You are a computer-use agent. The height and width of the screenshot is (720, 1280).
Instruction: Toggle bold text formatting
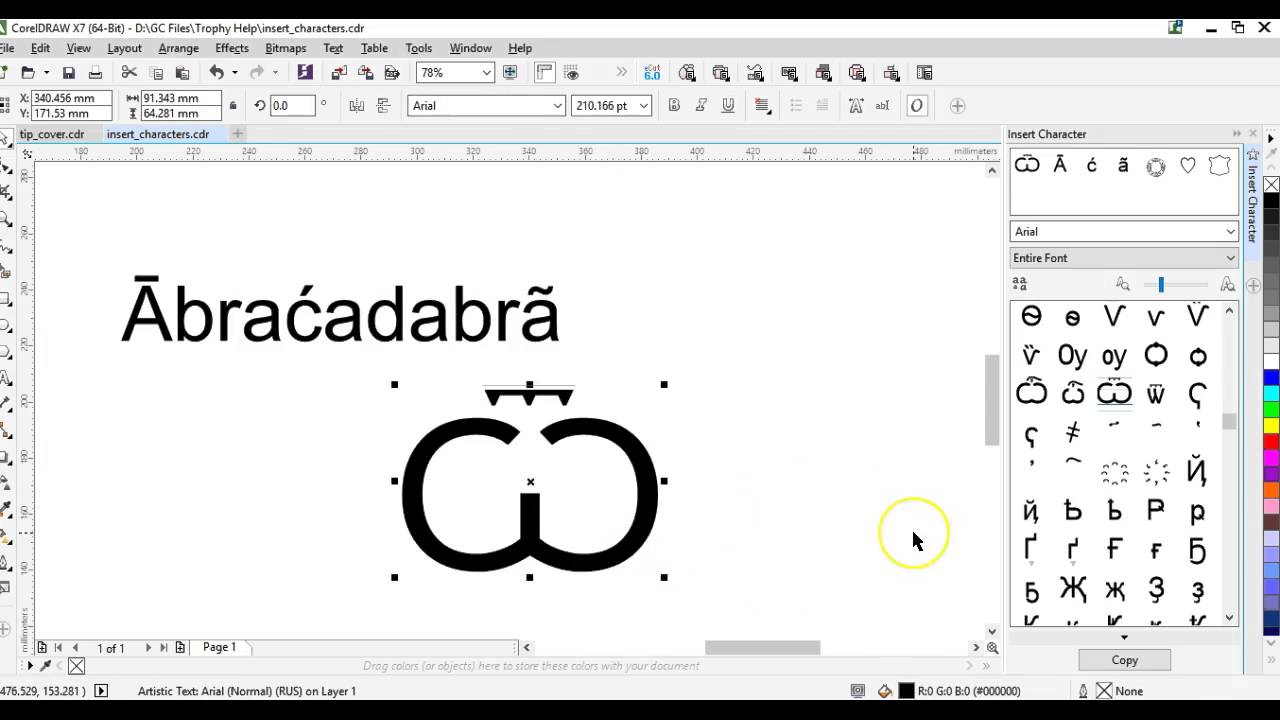pyautogui.click(x=674, y=106)
